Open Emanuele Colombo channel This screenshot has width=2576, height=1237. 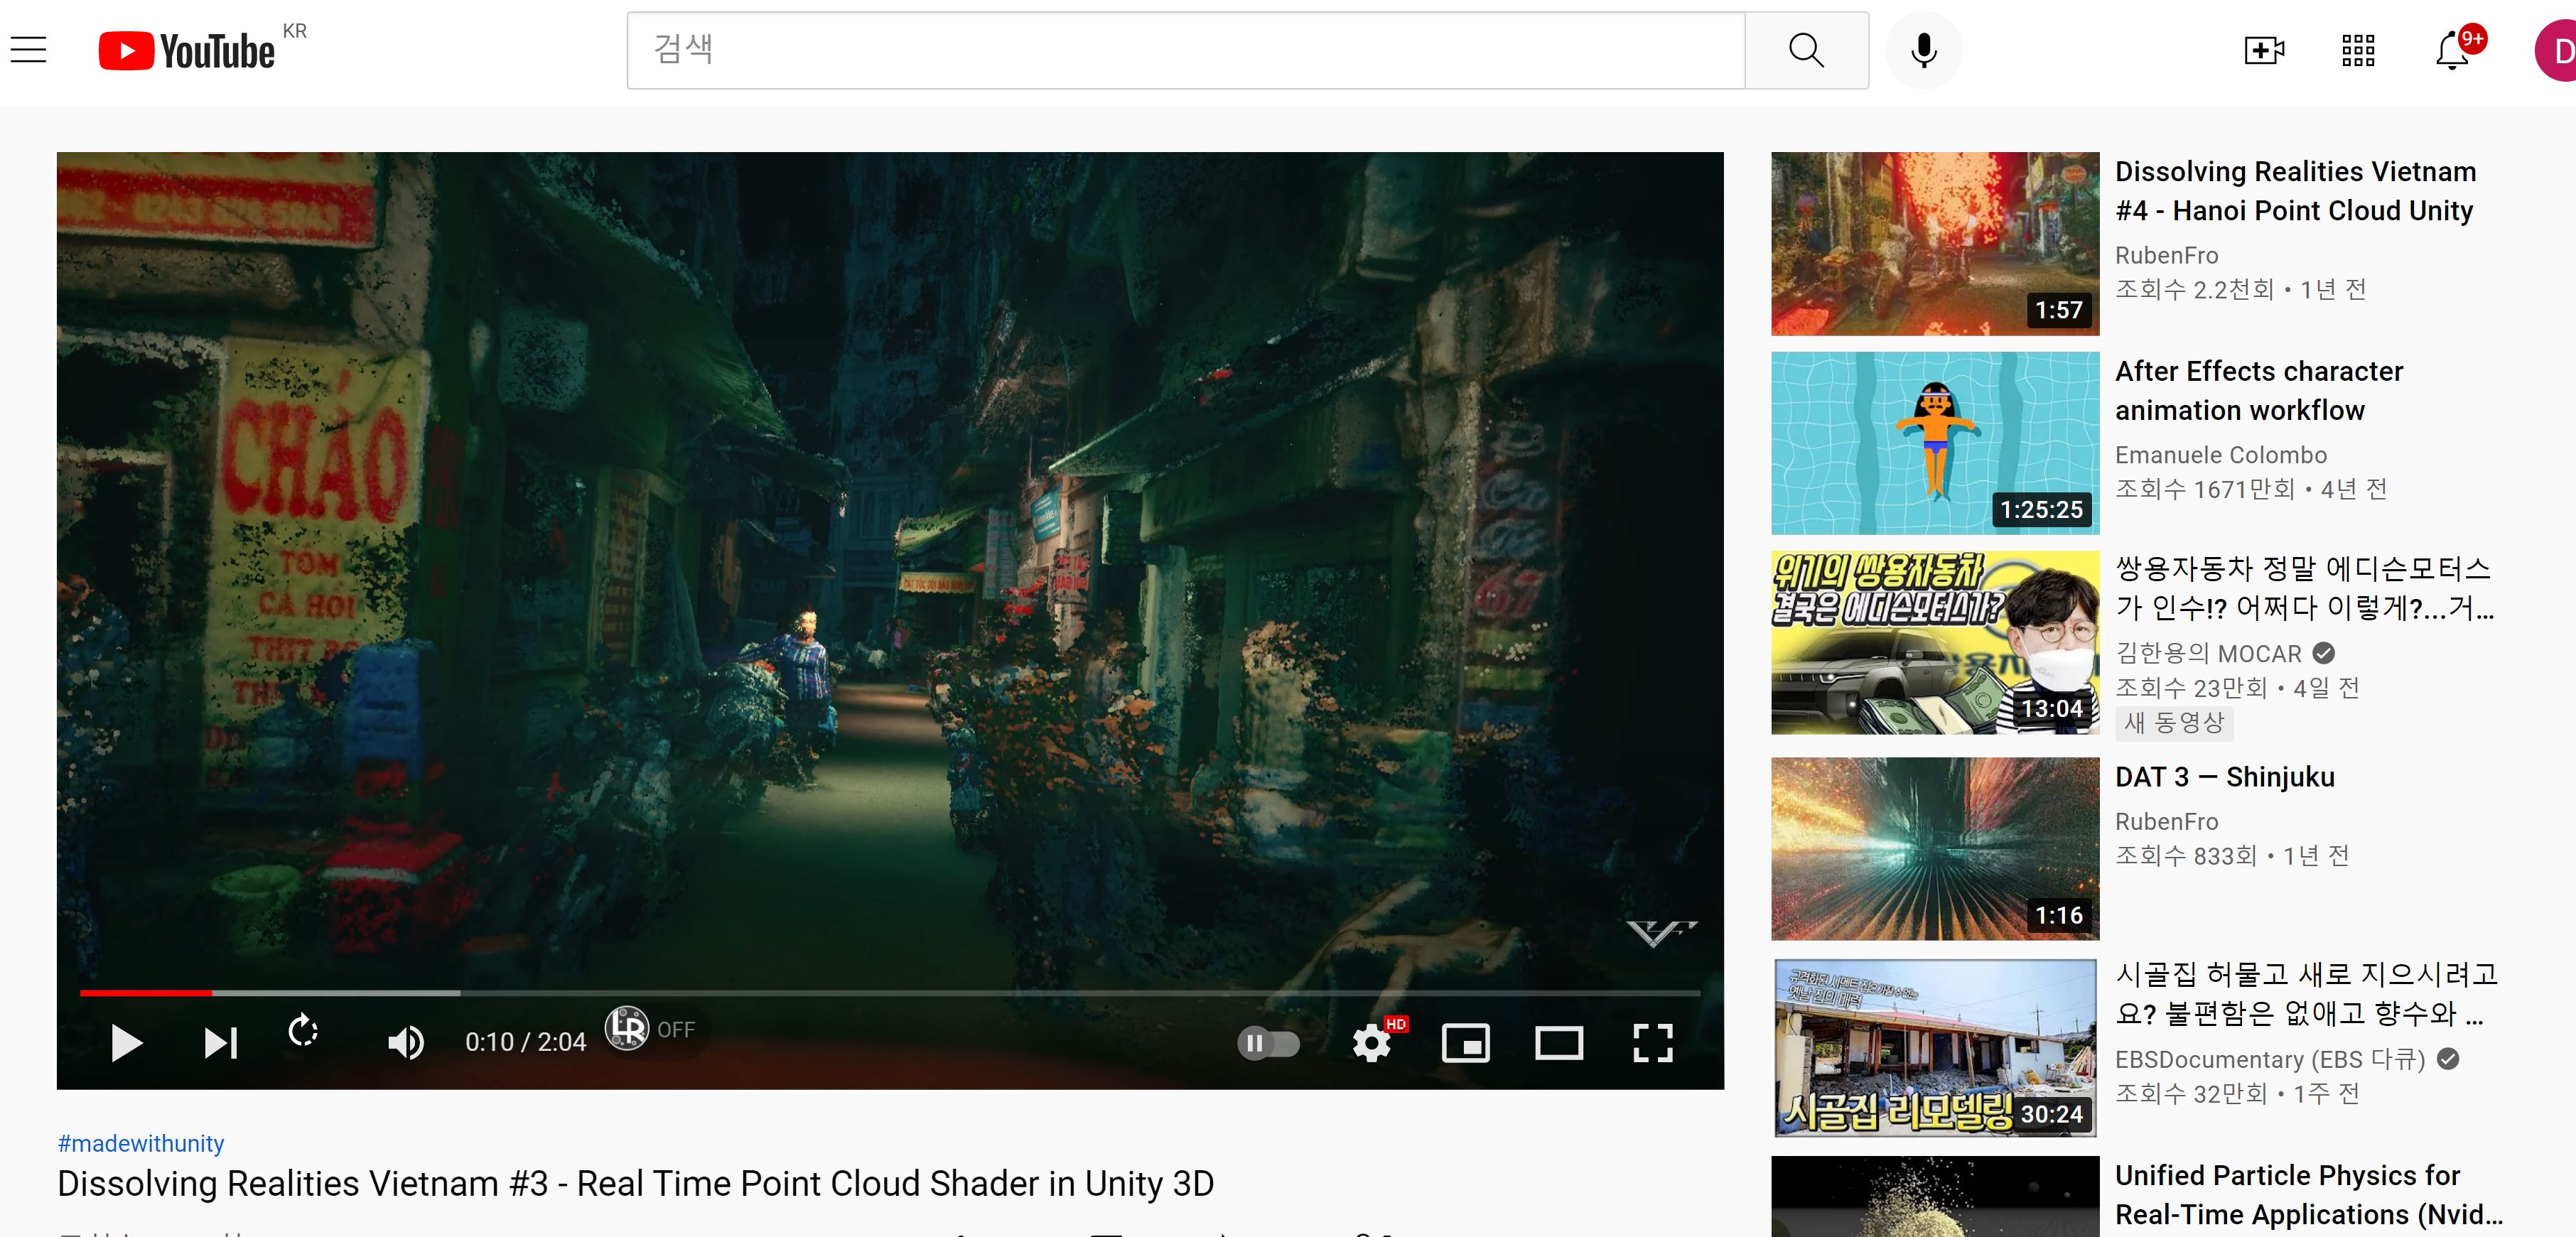tap(2221, 455)
